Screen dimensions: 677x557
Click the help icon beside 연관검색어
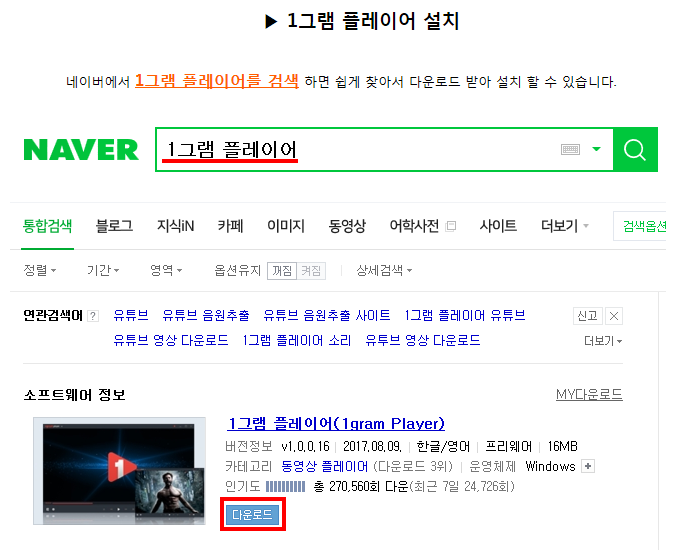point(92,316)
